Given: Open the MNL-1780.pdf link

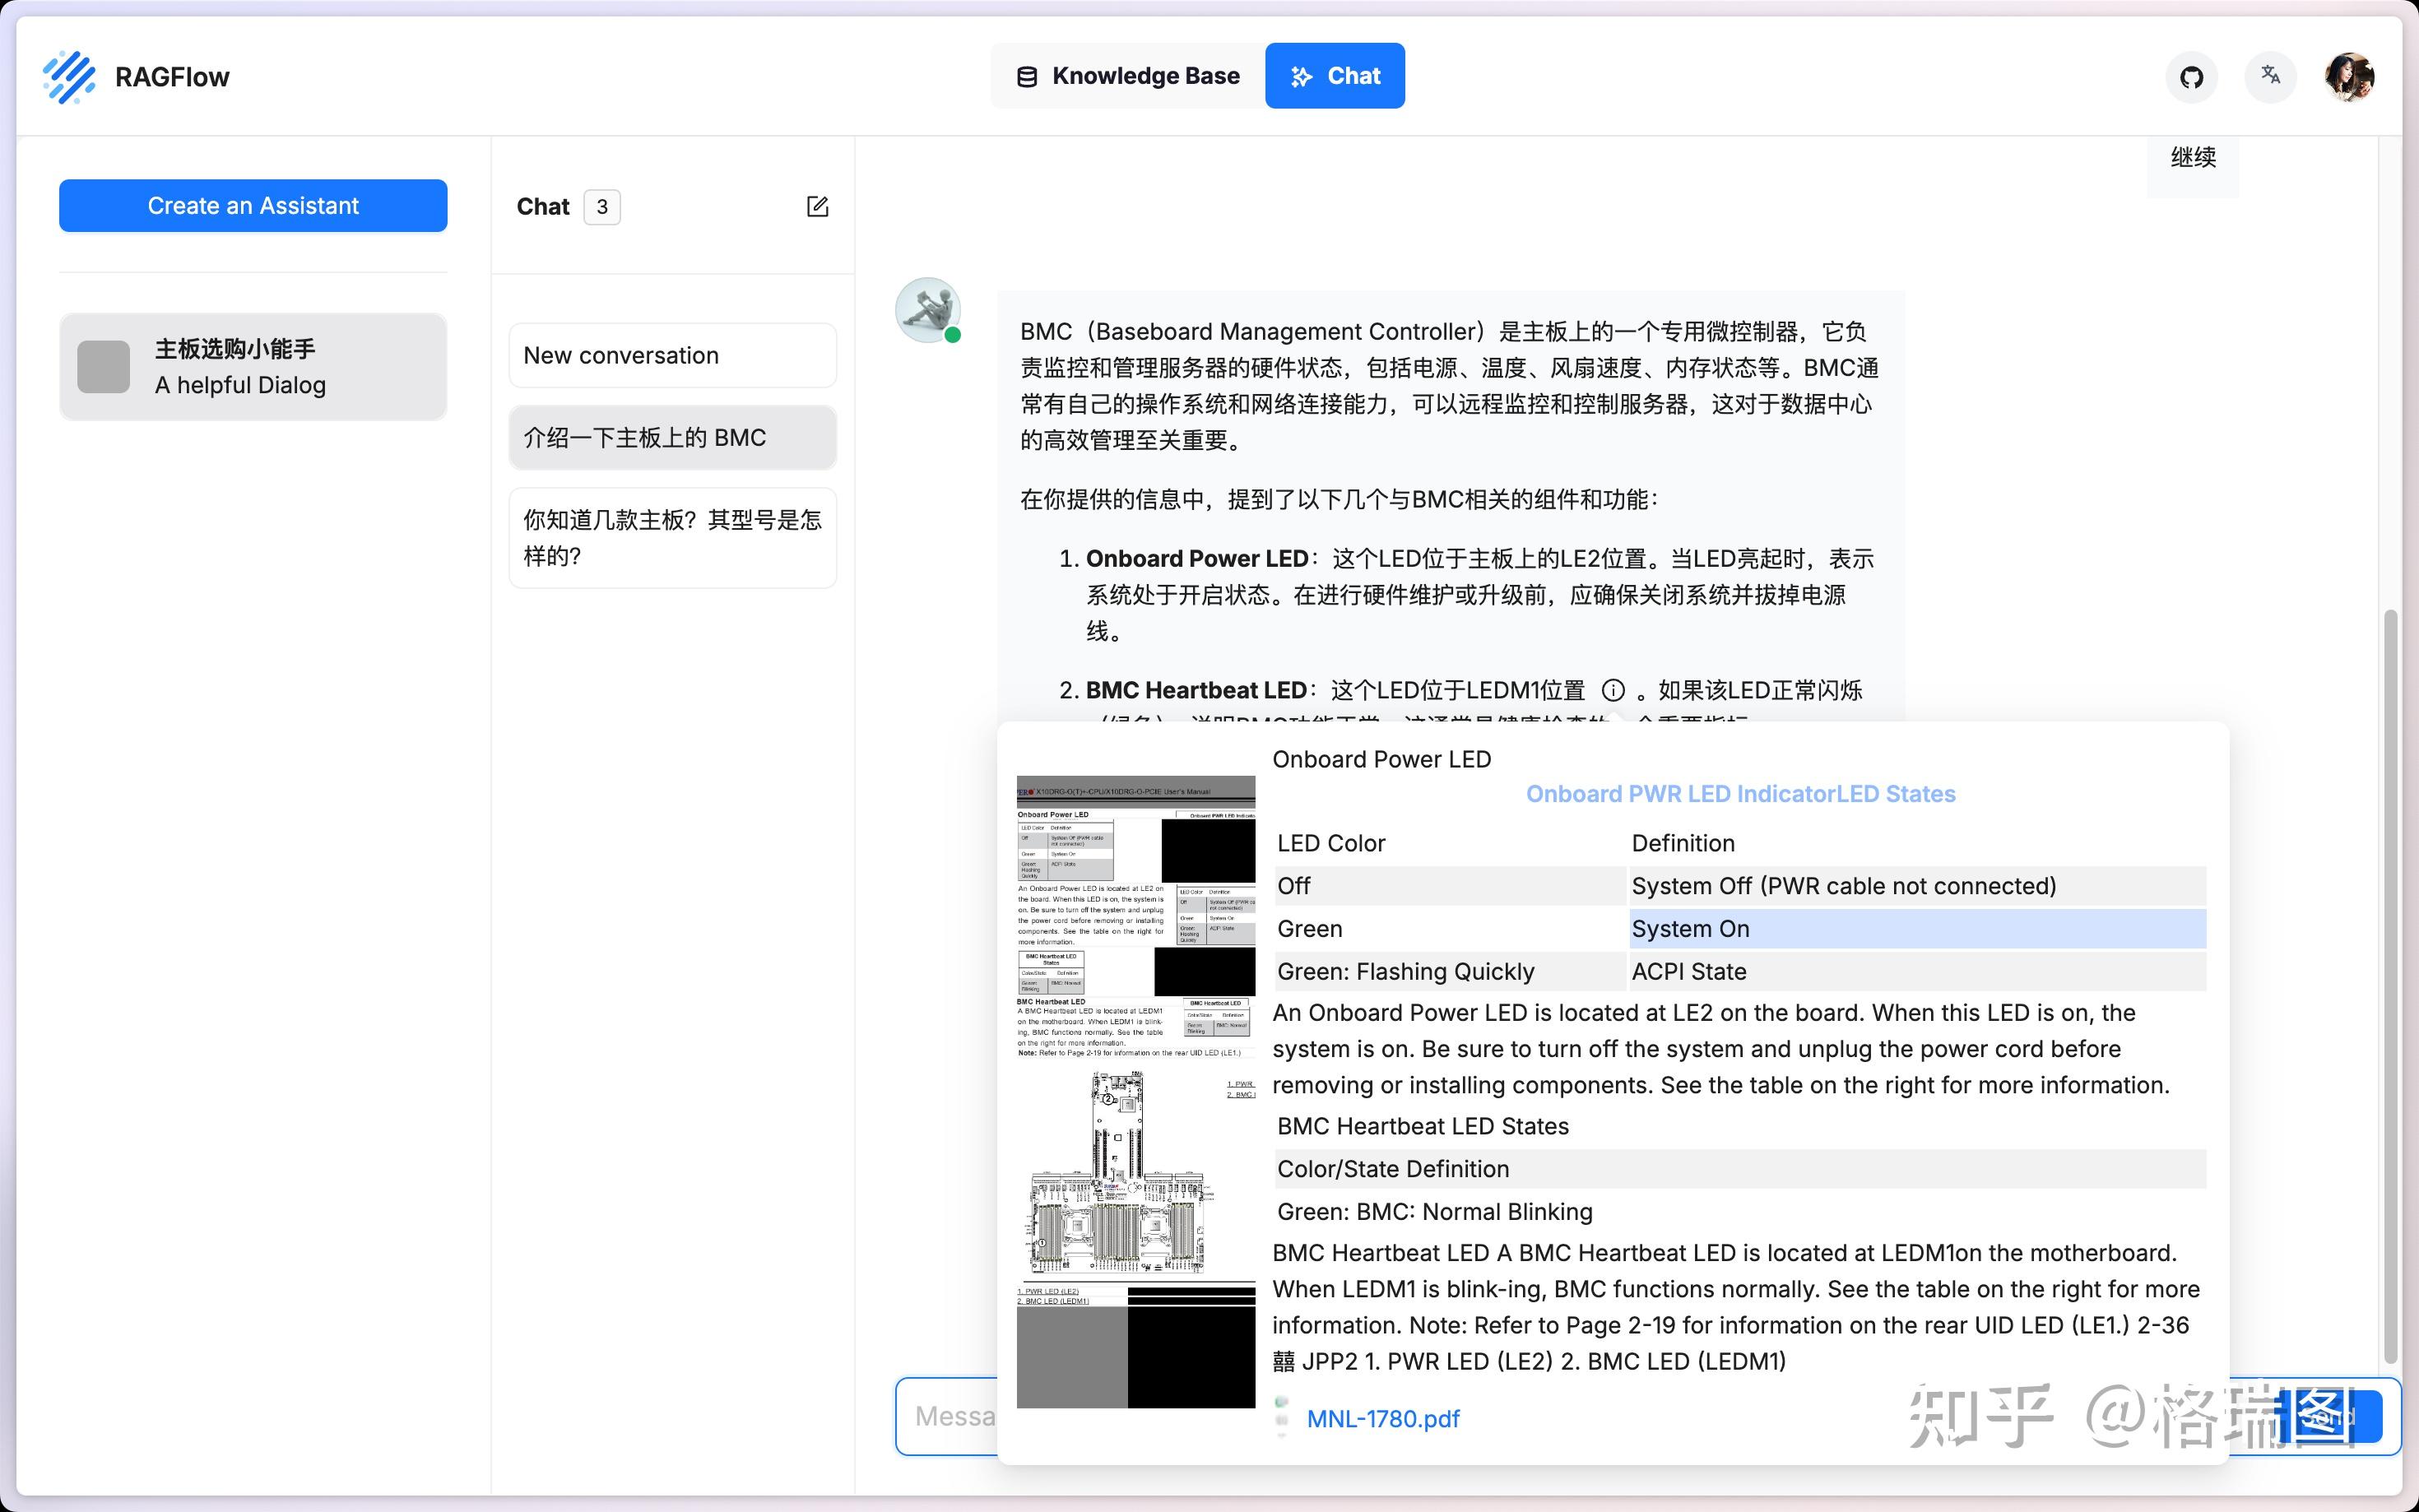Looking at the screenshot, I should tap(1383, 1418).
